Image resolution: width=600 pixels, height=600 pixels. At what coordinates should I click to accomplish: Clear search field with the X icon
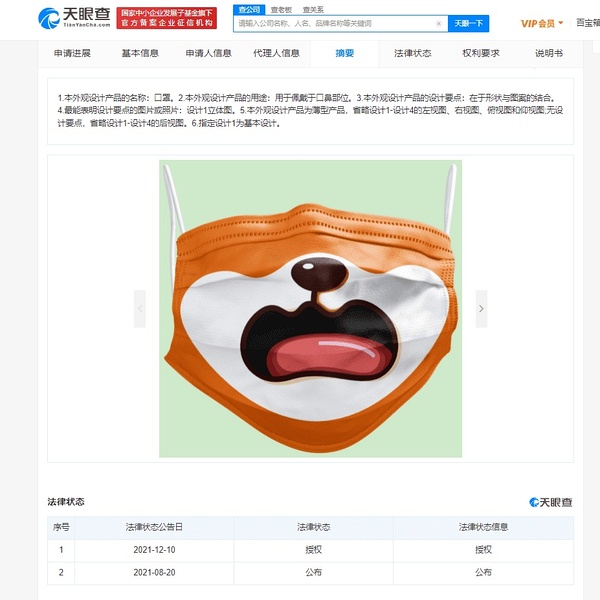(439, 23)
